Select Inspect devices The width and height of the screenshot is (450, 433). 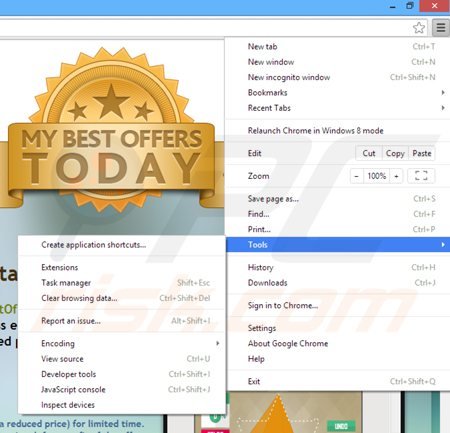coord(122,405)
